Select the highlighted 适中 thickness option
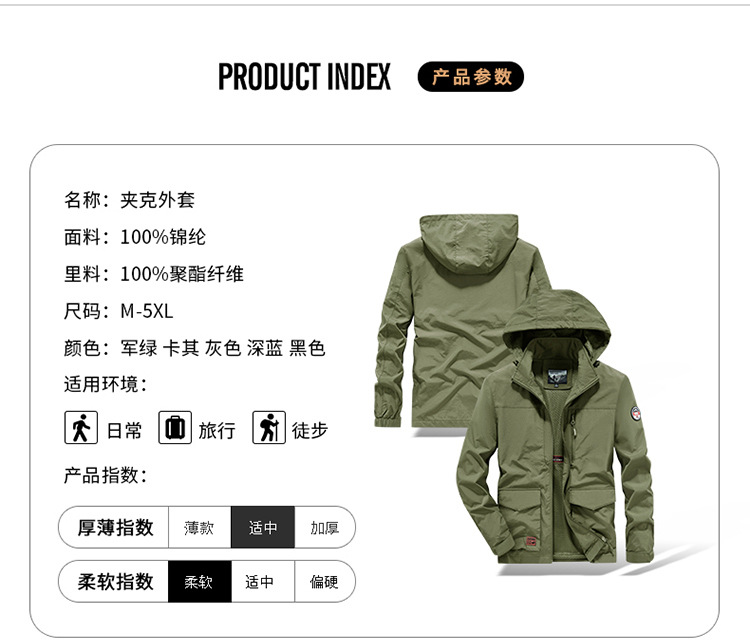 click(x=263, y=527)
